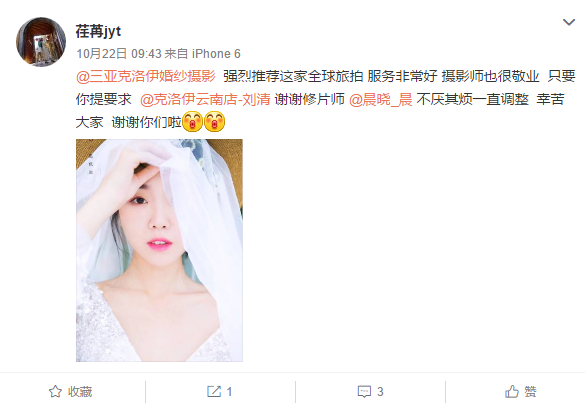Open the iPhone 6 source link
585x405 pixels.
(x=216, y=54)
